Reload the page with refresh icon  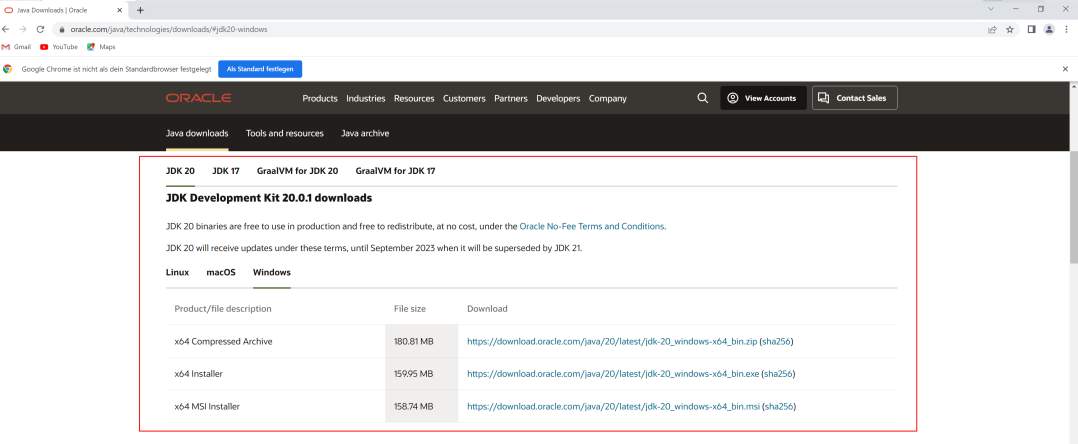click(41, 29)
